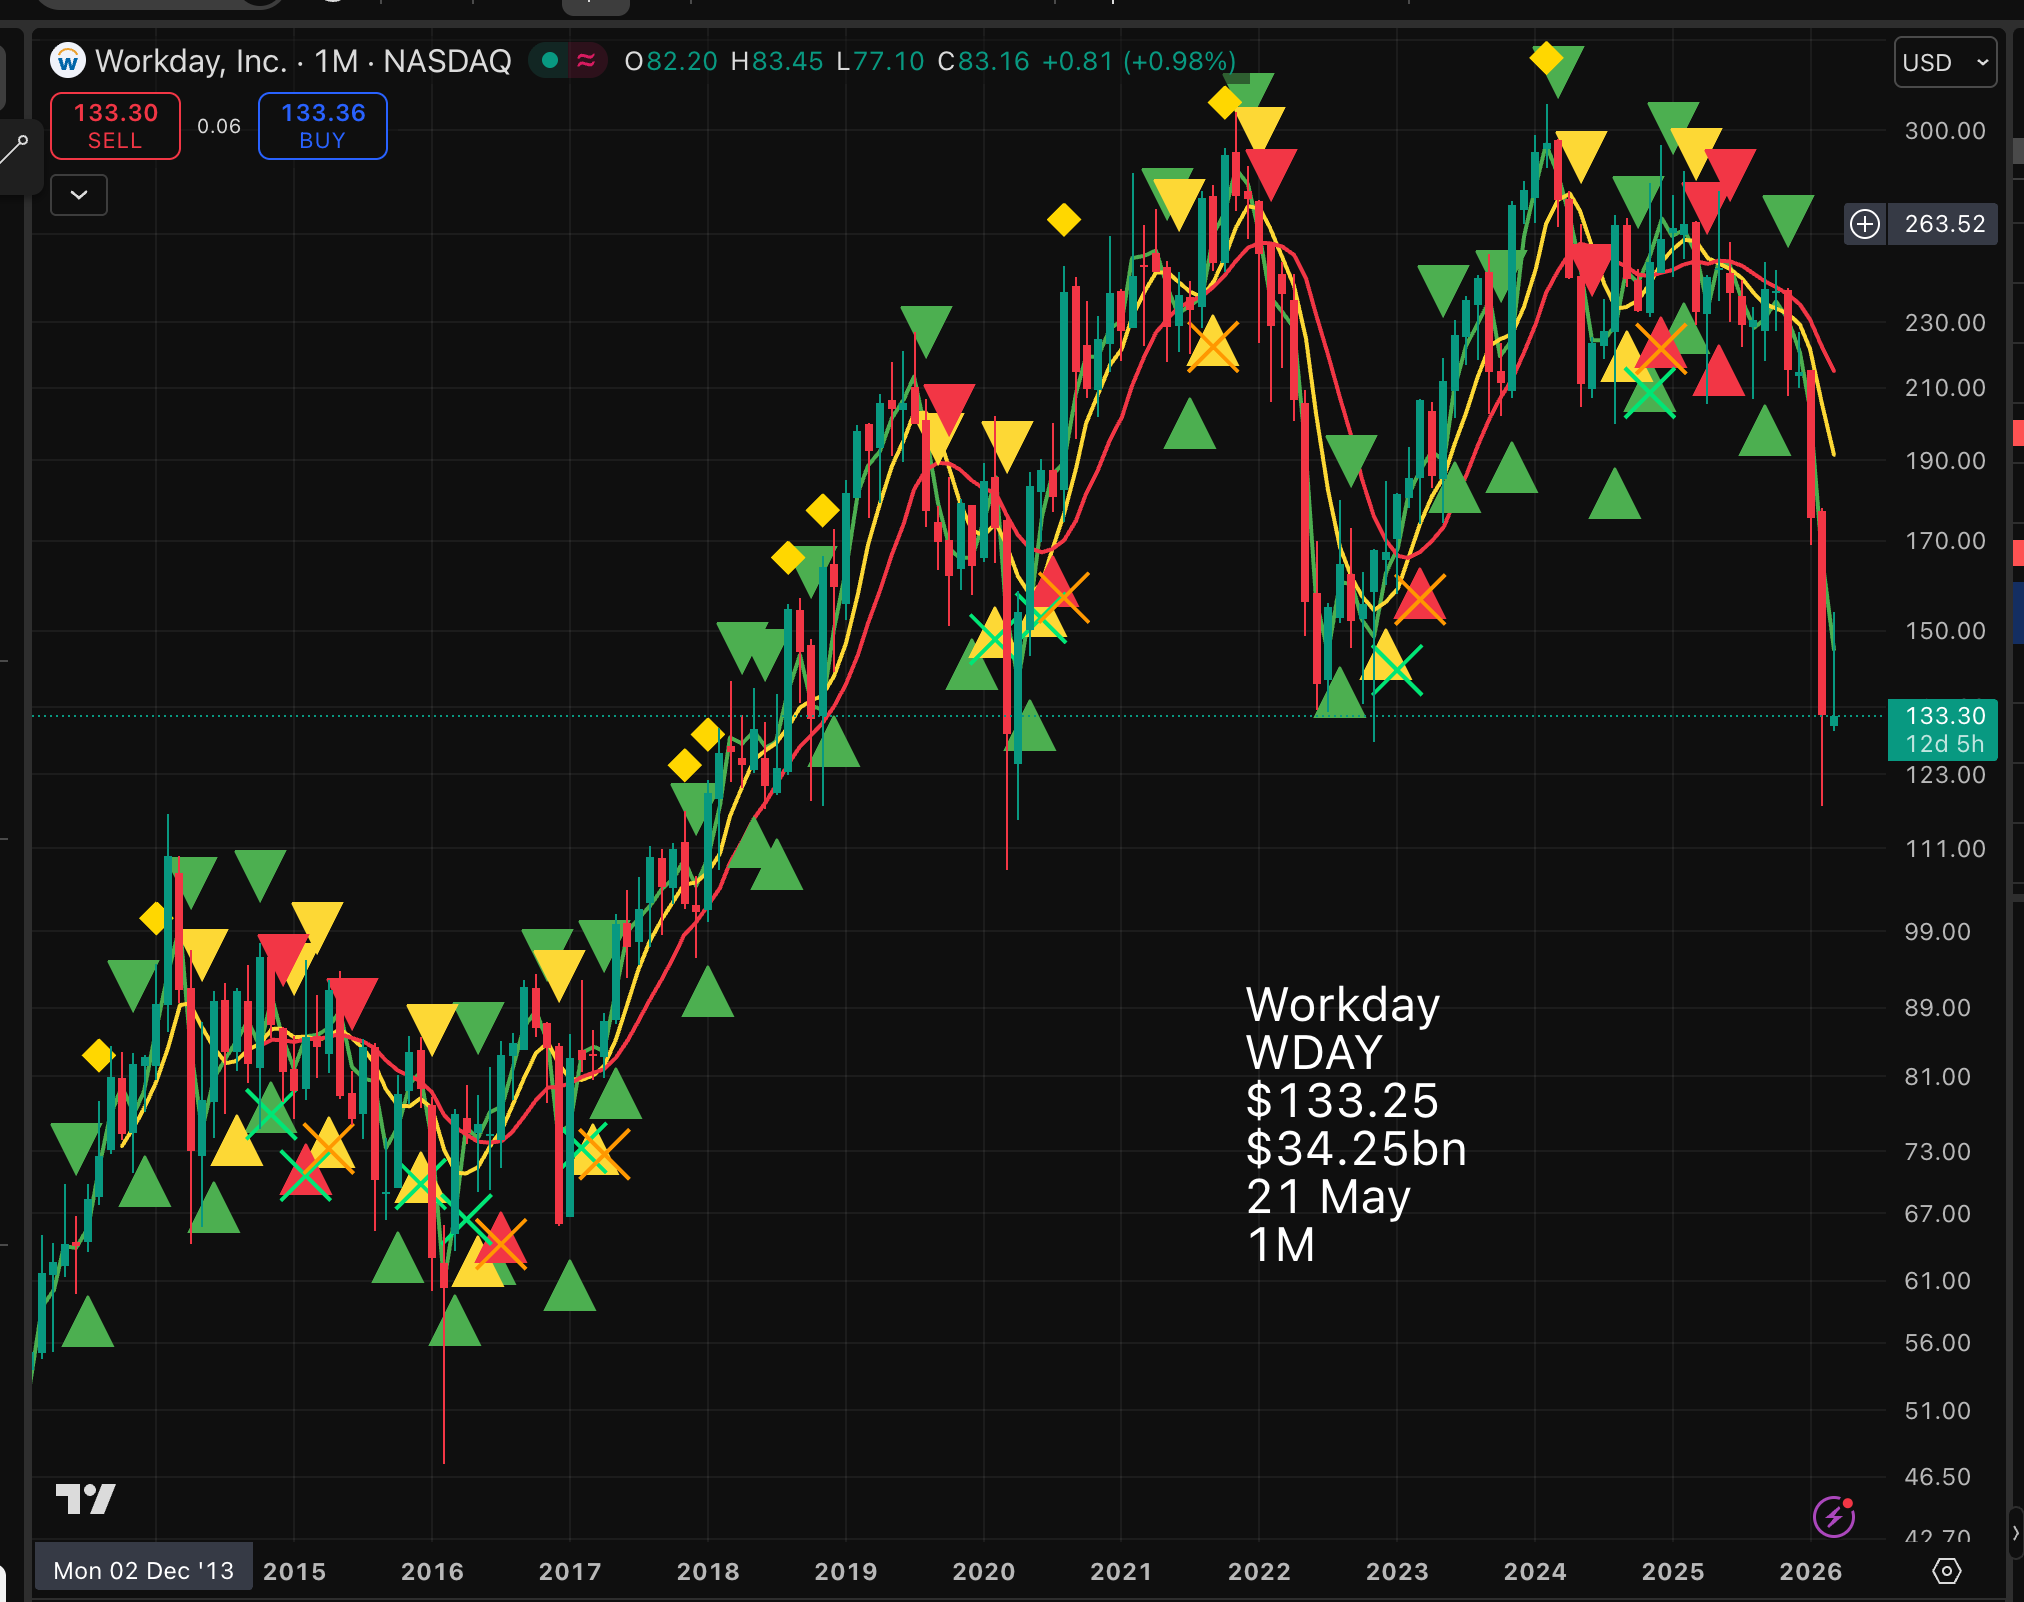This screenshot has width=2024, height=1602.
Task: Open chart settings hexagon gear icon
Action: (1946, 1571)
